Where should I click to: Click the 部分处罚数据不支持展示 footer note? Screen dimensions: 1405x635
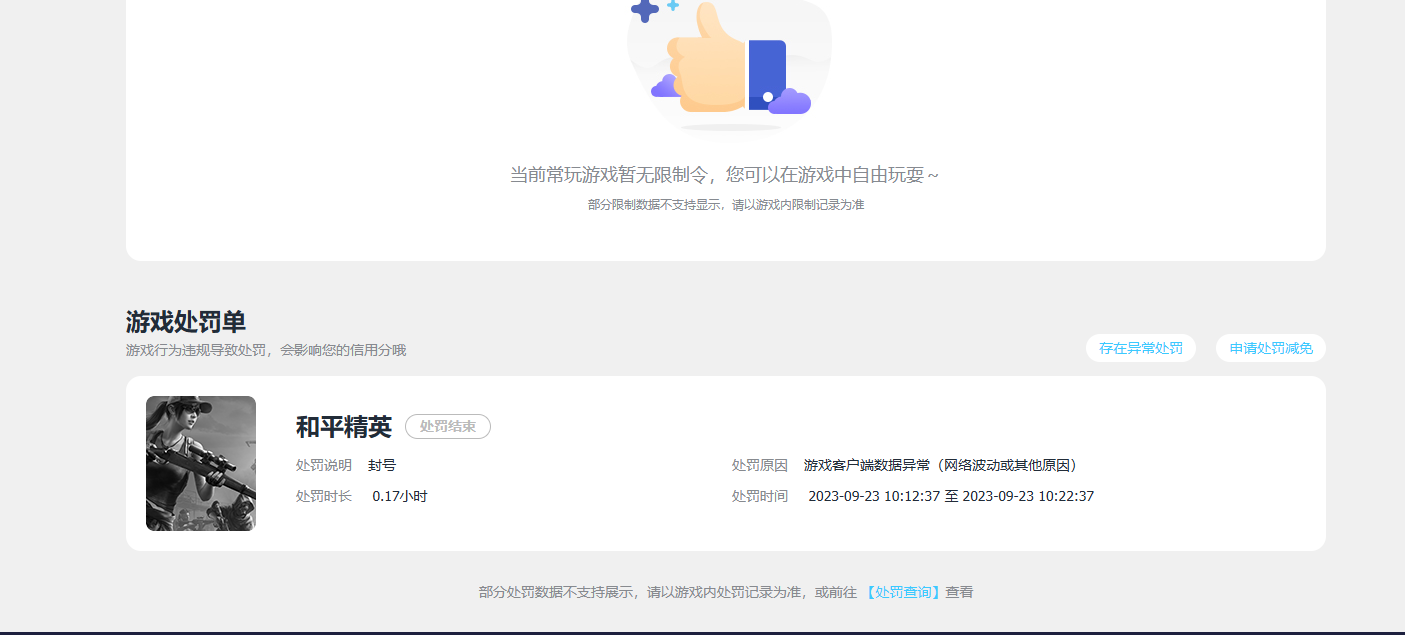pyautogui.click(x=726, y=592)
